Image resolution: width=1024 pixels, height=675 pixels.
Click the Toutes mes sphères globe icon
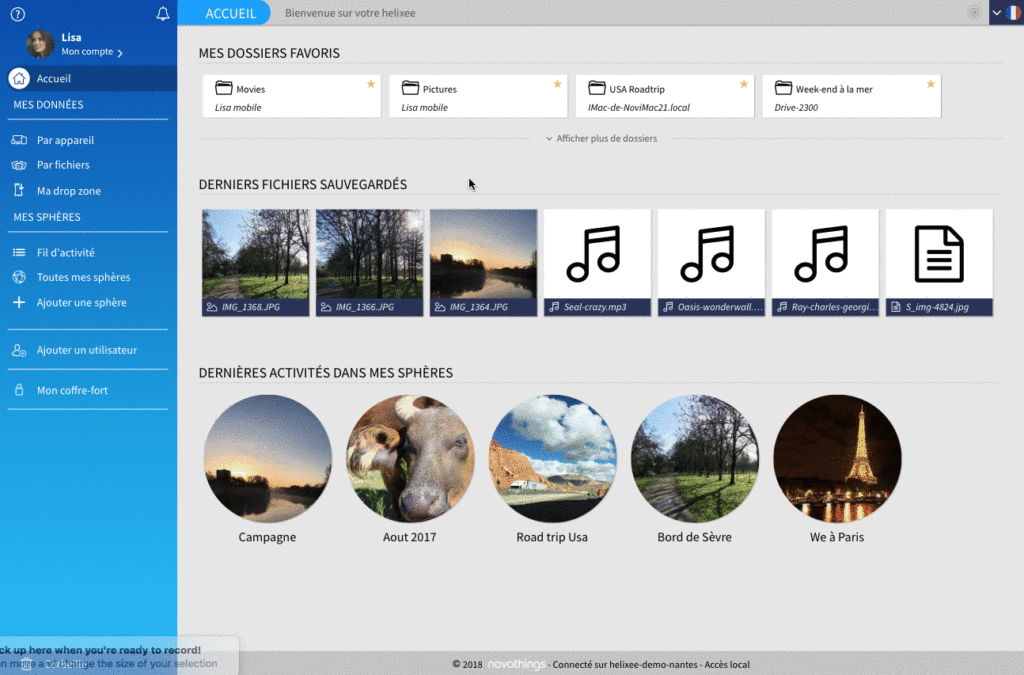[x=18, y=278]
